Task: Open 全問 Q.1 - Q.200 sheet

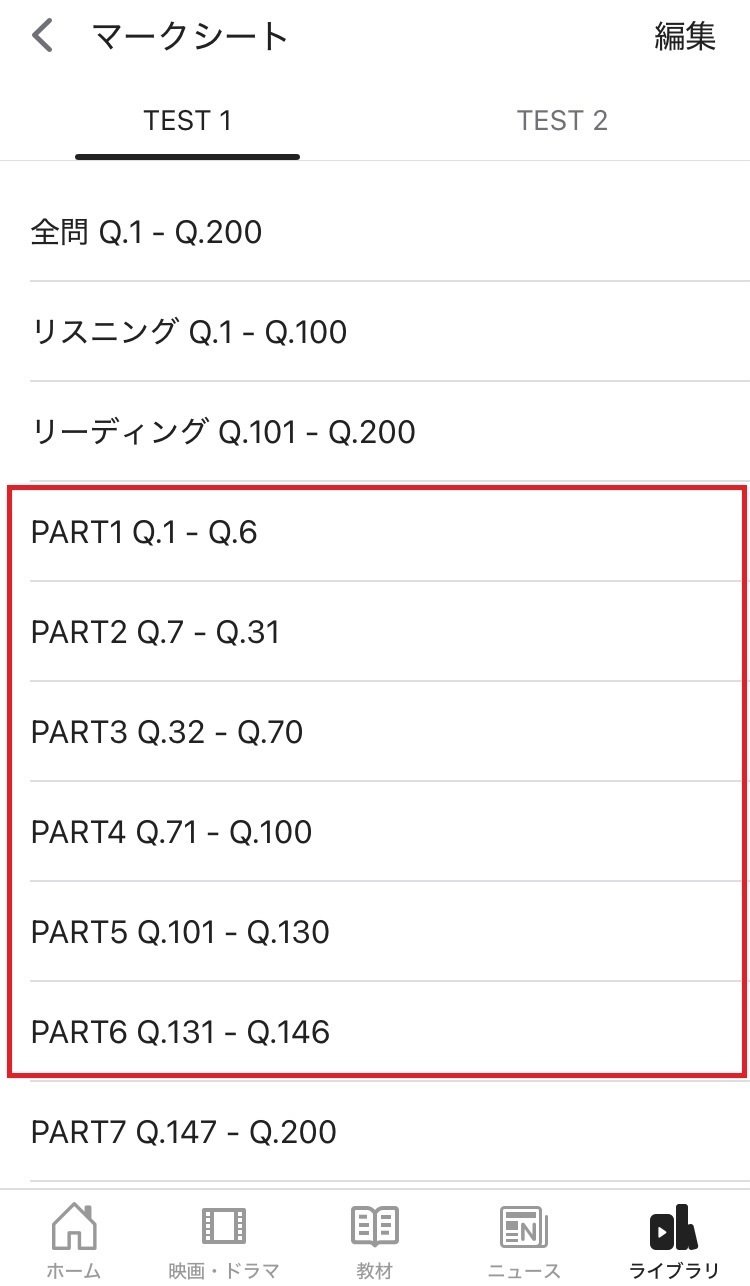Action: (375, 232)
